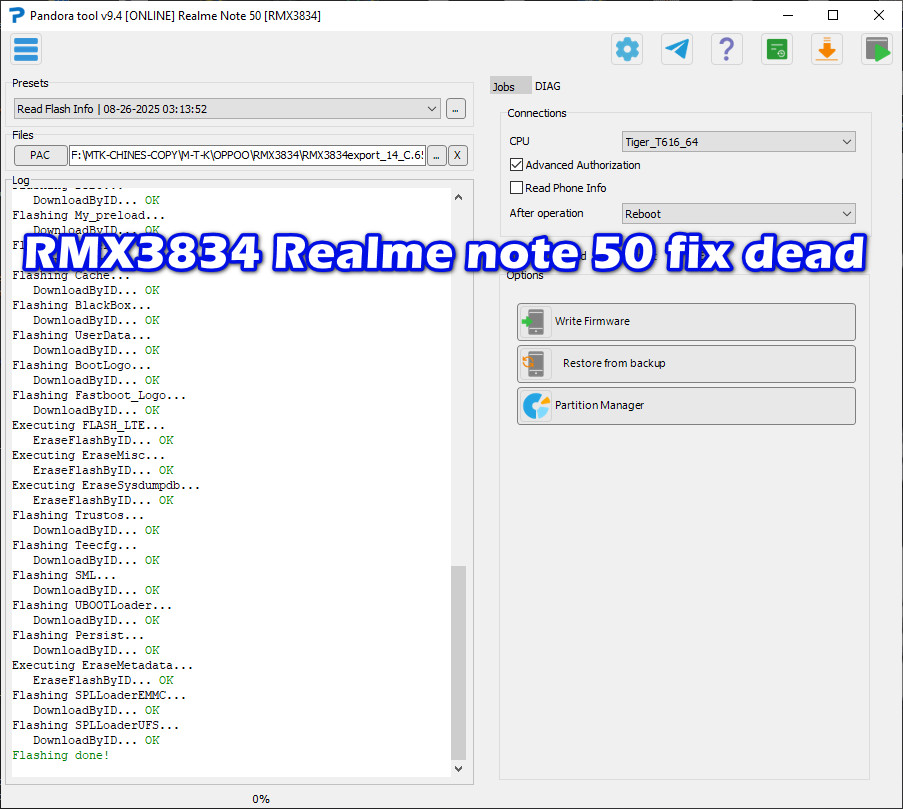Click the Write Firmware button
The image size is (903, 809).
[x=686, y=322]
